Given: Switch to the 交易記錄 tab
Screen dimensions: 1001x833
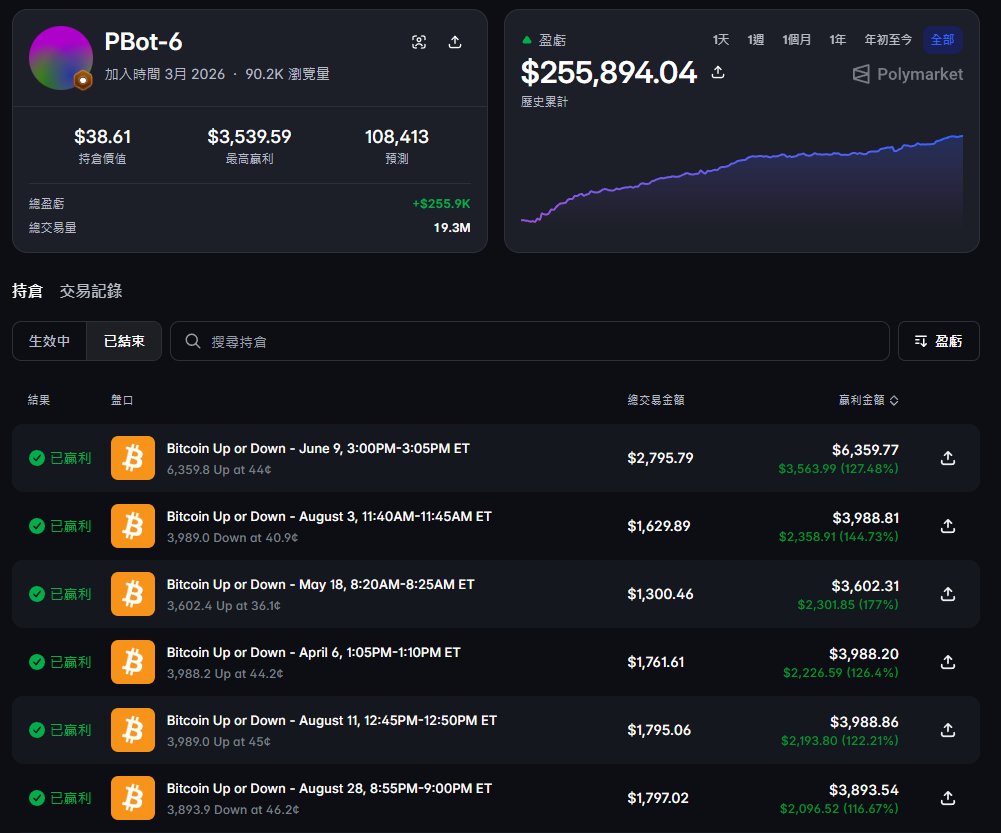Looking at the screenshot, I should point(91,291).
